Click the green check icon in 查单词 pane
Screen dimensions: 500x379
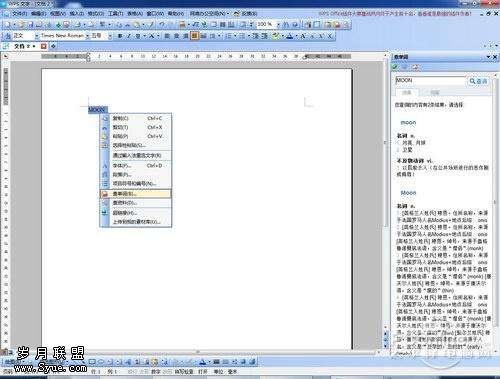(x=395, y=67)
